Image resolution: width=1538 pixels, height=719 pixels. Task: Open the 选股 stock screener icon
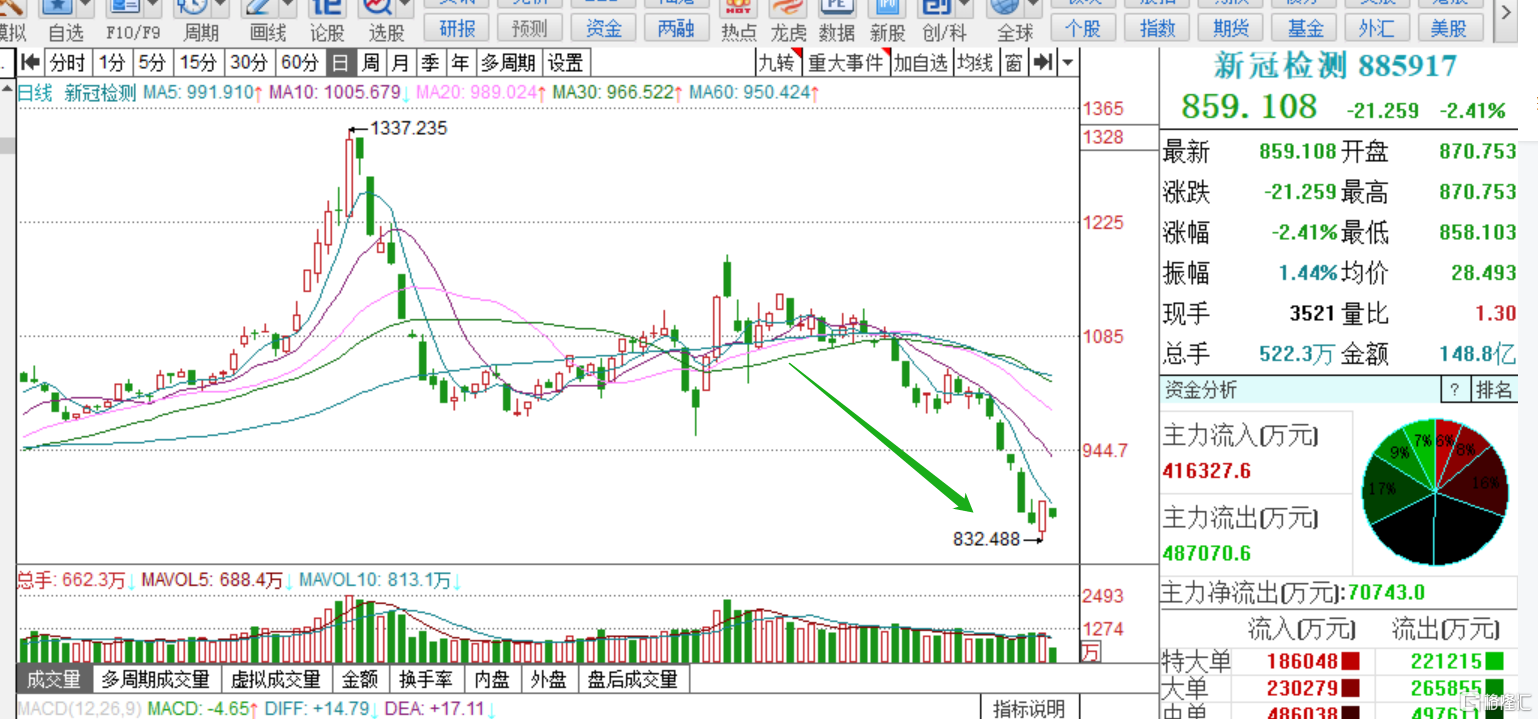379,6
